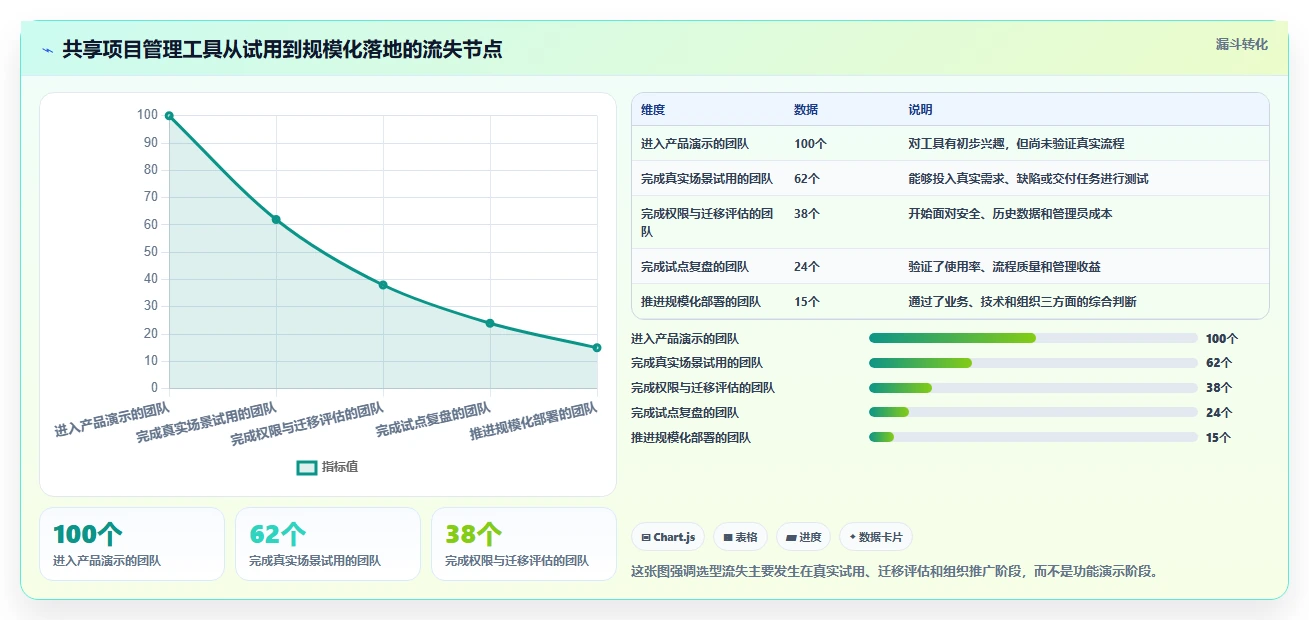The height and width of the screenshot is (620, 1309).
Task: Click 24个 value beside the progress bar
Action: pos(1219,413)
